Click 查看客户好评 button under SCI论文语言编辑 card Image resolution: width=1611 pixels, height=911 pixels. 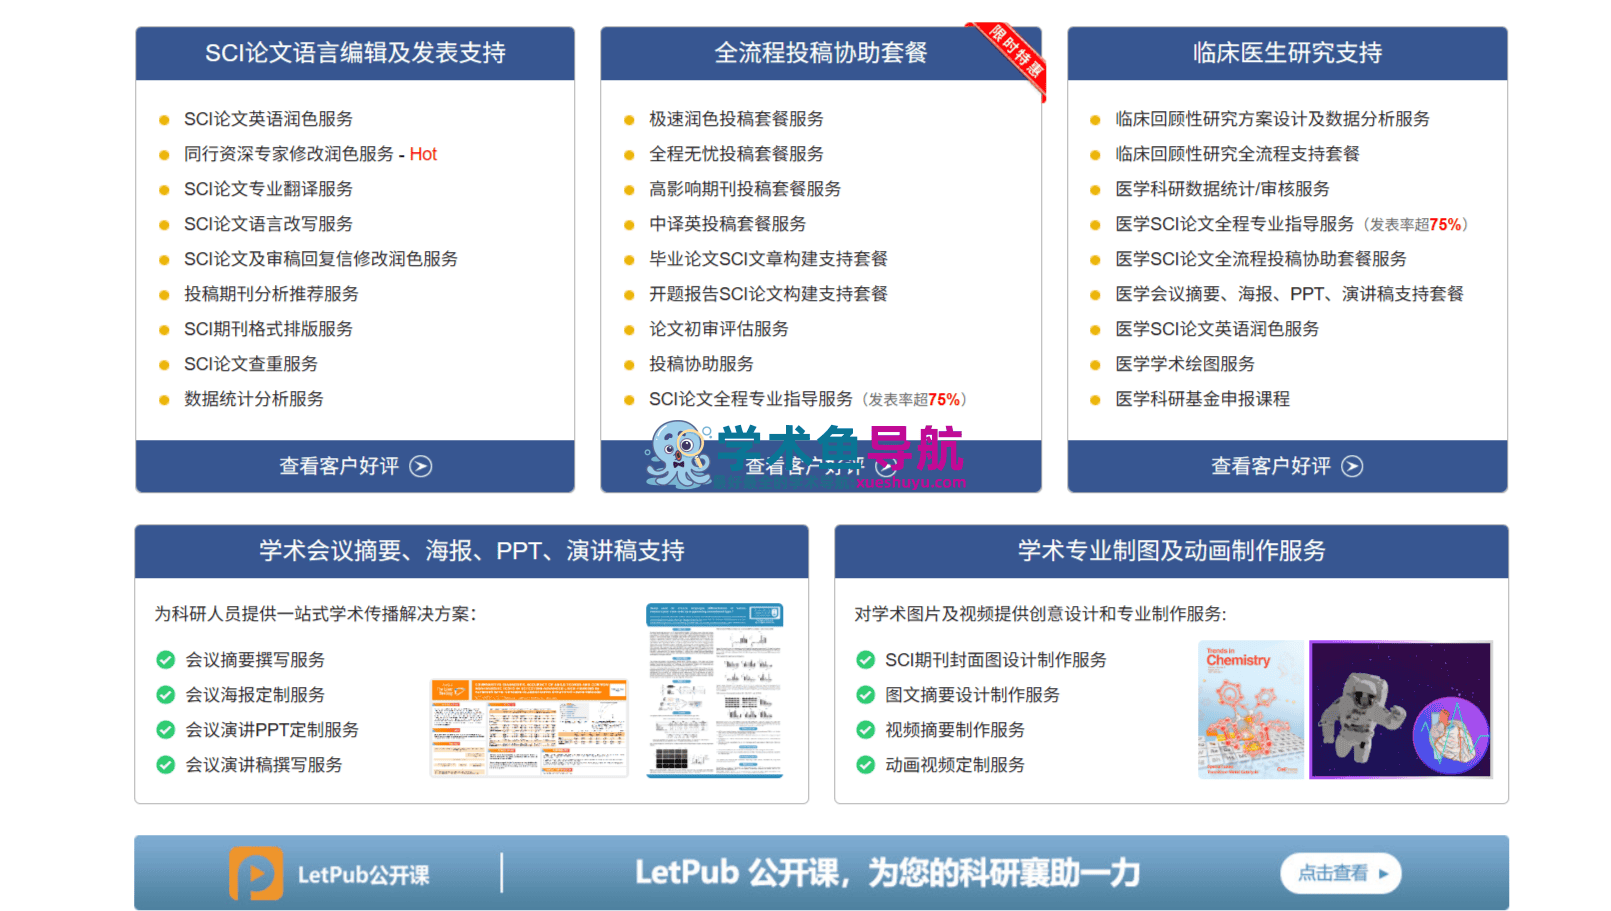click(355, 466)
